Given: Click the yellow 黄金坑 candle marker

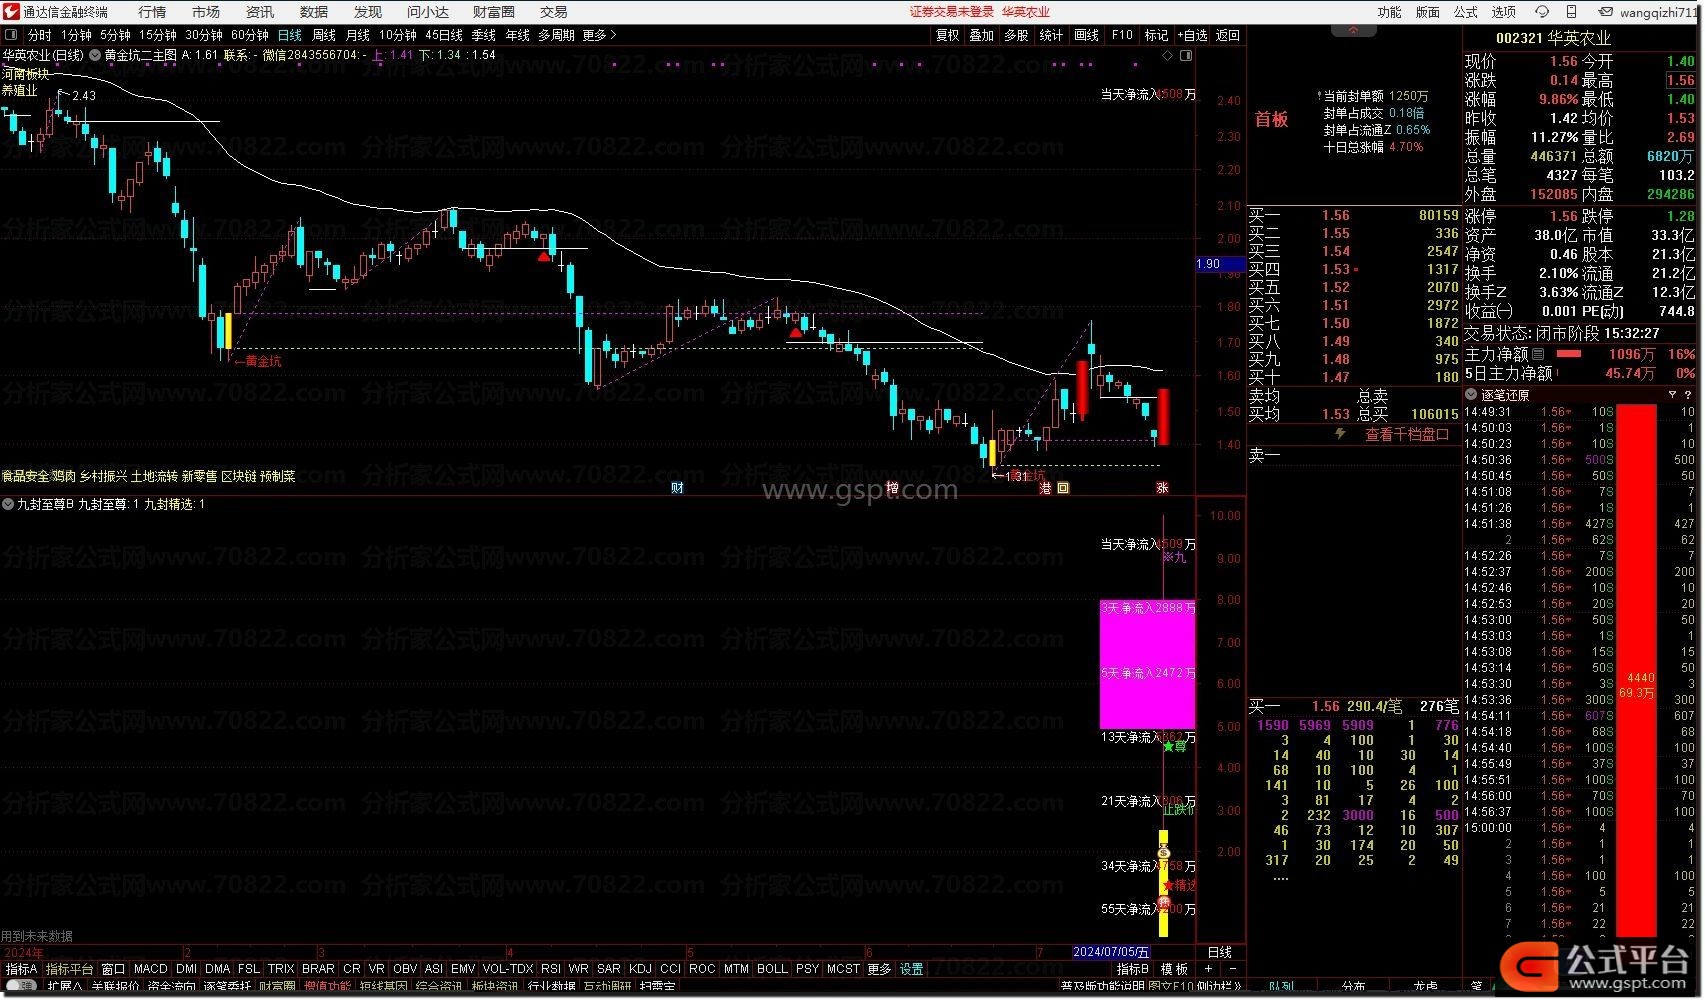Looking at the screenshot, I should coord(228,330).
